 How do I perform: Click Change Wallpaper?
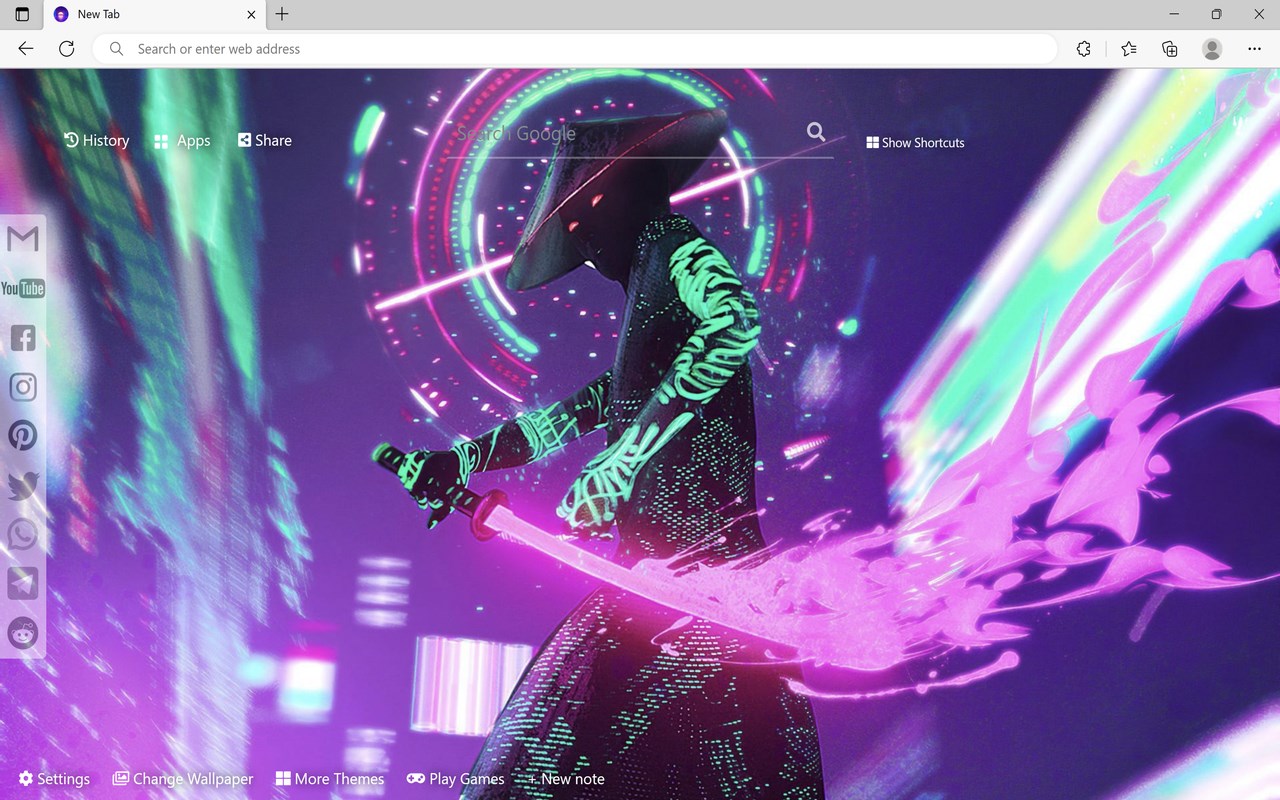pyautogui.click(x=183, y=779)
